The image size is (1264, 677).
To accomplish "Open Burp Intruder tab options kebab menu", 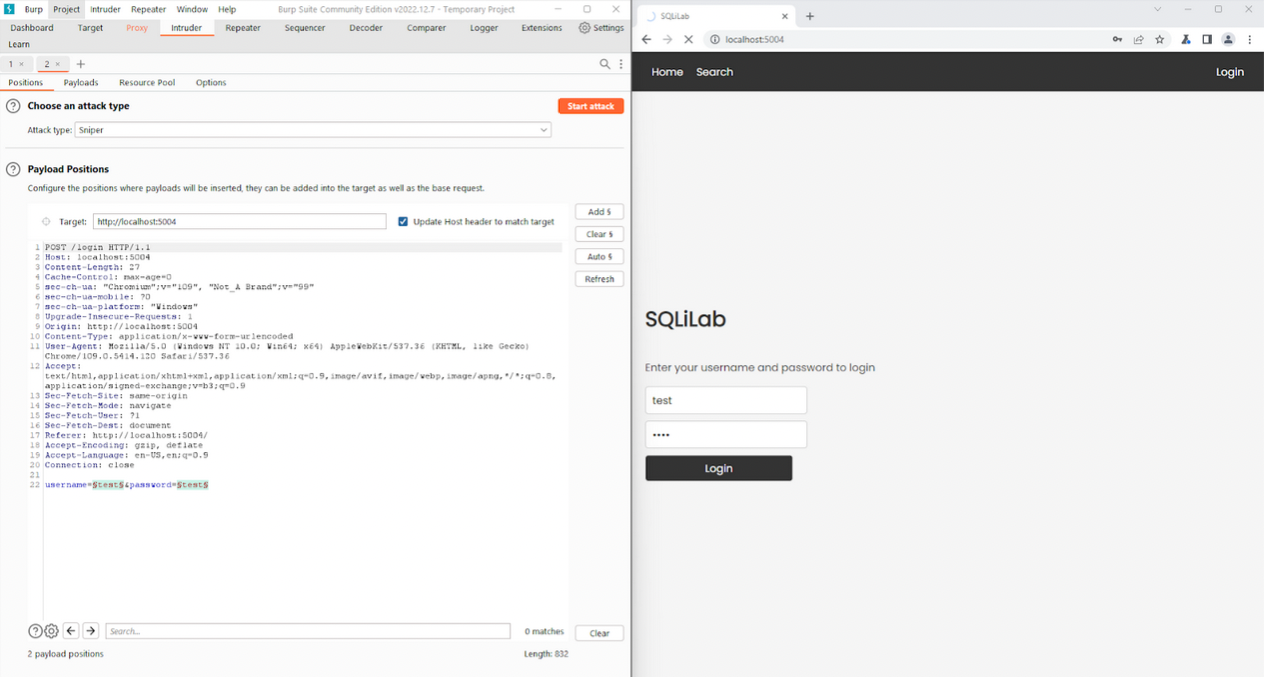I will pyautogui.click(x=621, y=64).
